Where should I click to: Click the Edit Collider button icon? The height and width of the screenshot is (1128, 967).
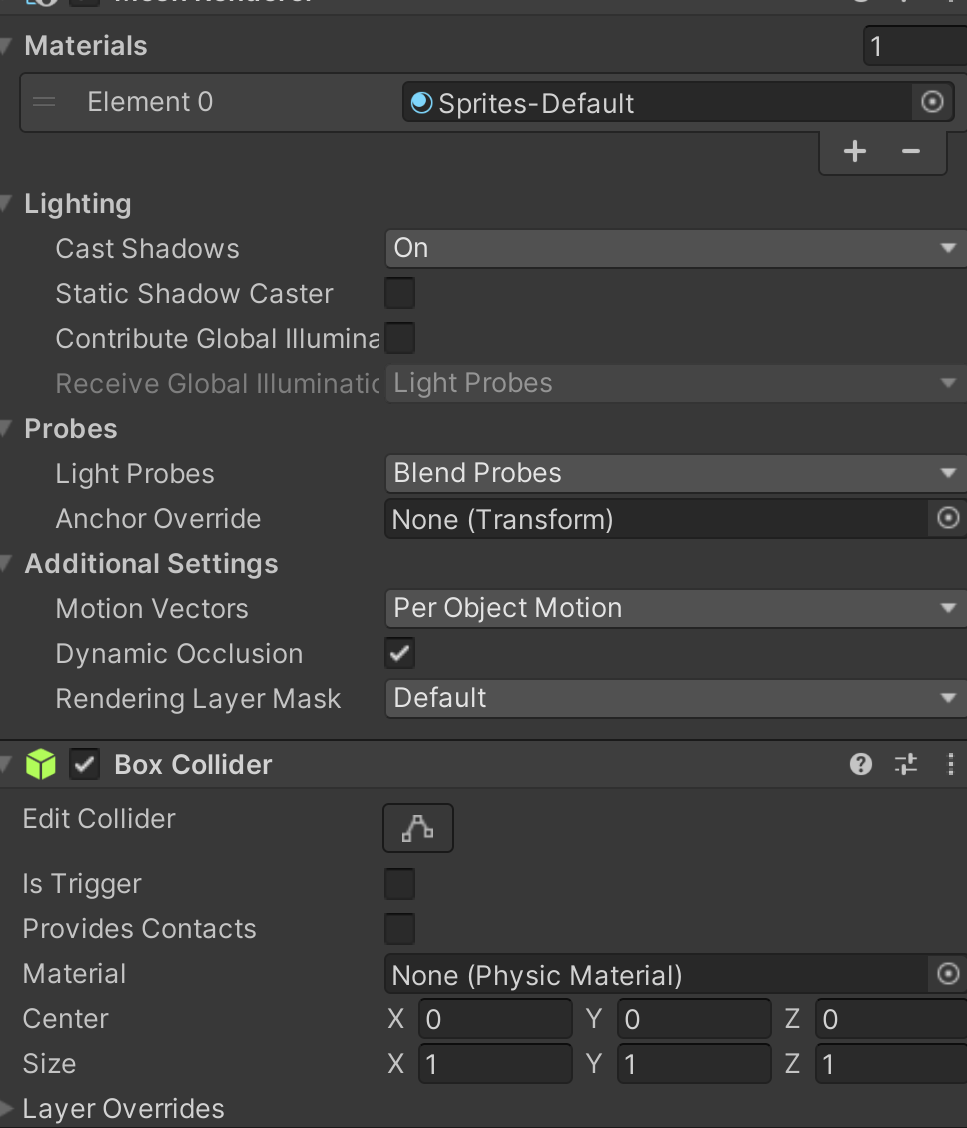click(417, 828)
